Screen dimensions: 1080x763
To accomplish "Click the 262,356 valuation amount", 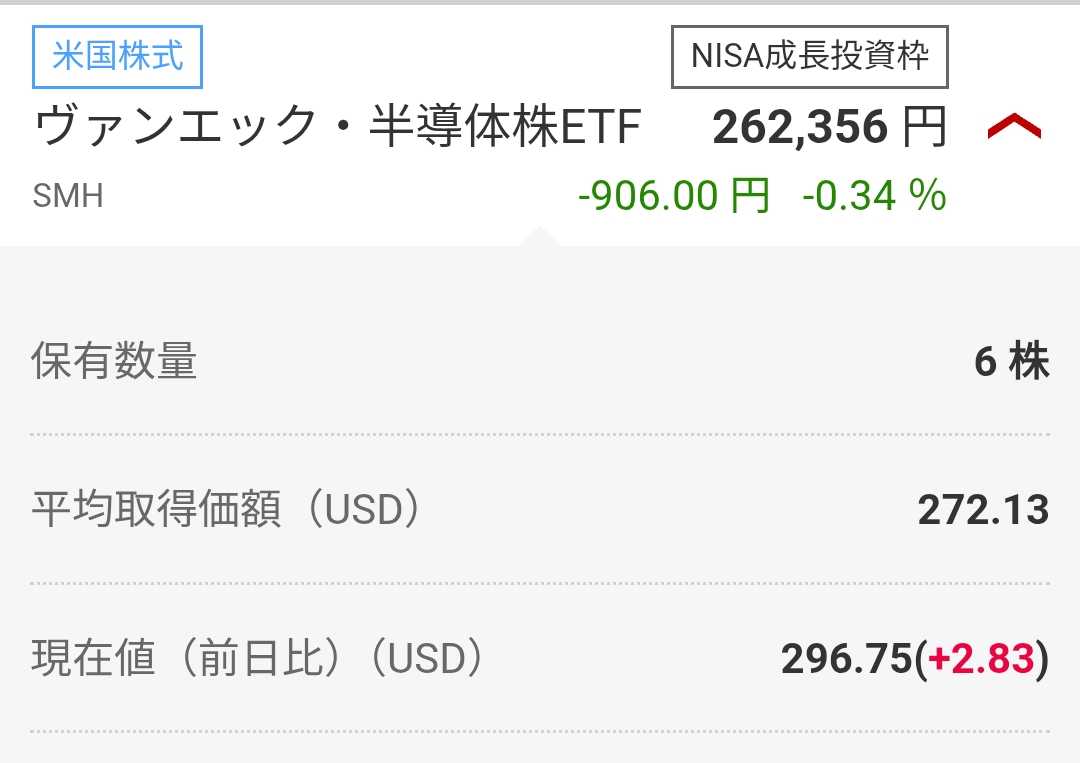I will (x=800, y=128).
